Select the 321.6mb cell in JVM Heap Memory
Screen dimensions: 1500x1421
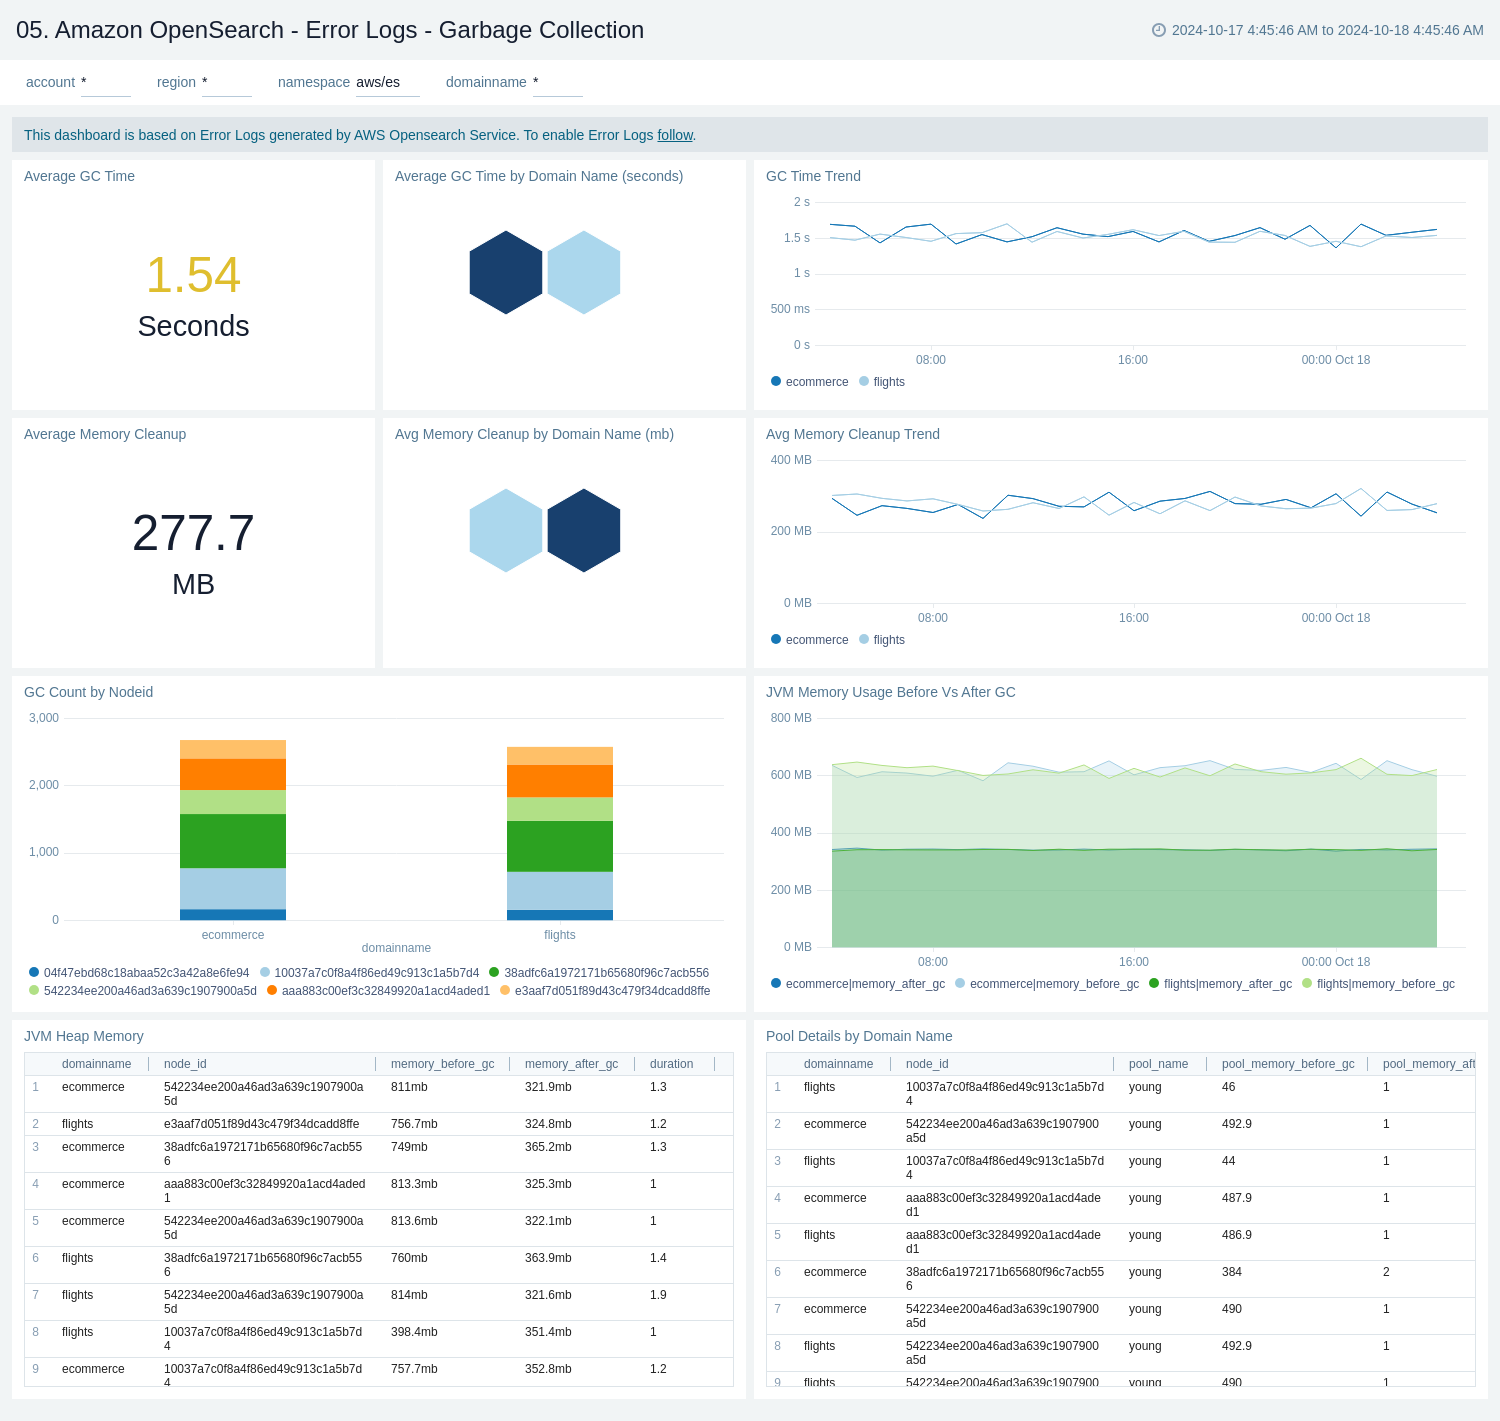point(548,1295)
